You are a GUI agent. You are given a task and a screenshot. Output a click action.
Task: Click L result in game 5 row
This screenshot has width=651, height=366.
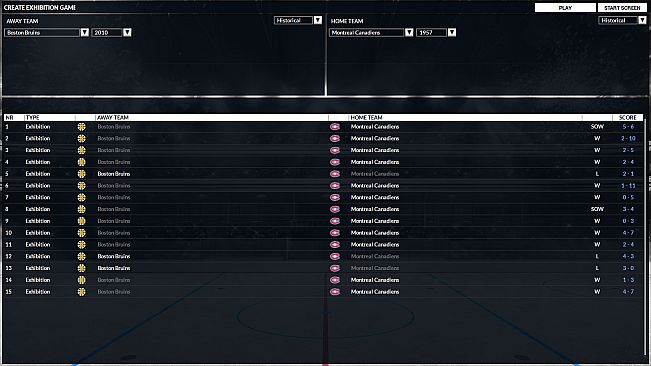tap(597, 174)
